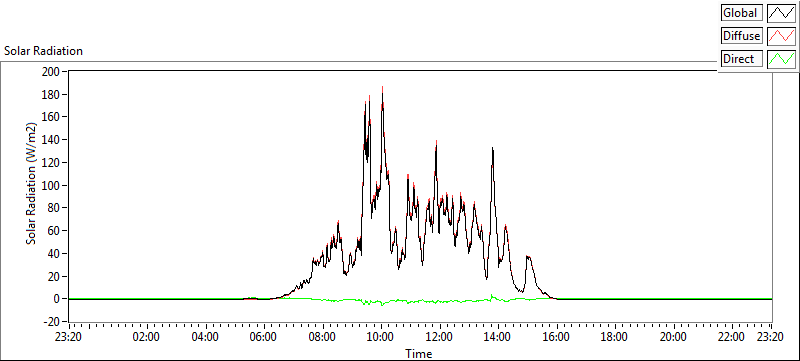Click the Time axis label
This screenshot has height=361, width=800.
(419, 353)
